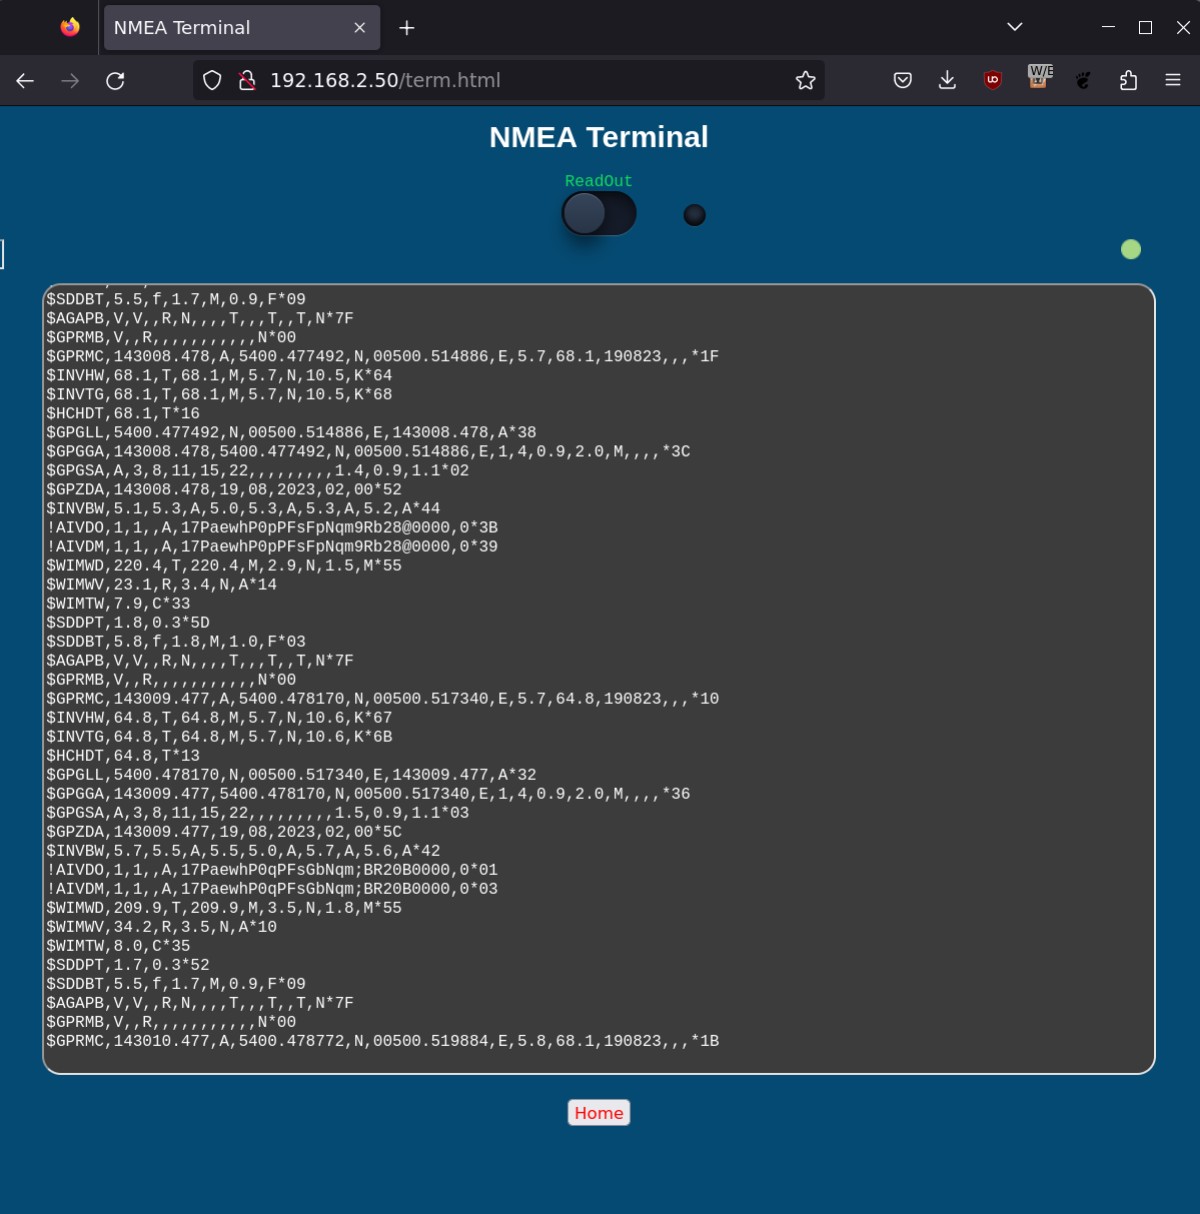Go back to previous page

coord(25,81)
